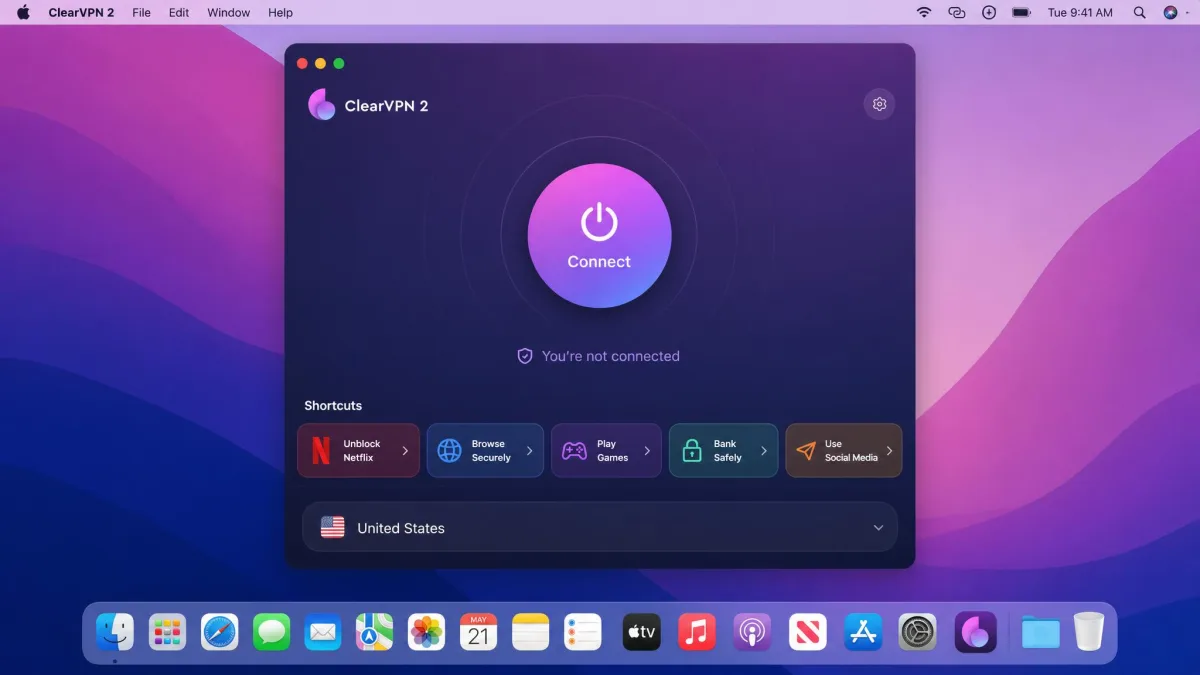Expand the Unblock Netflix shortcut chevron
Screen dimensions: 1200x675
[405, 451]
